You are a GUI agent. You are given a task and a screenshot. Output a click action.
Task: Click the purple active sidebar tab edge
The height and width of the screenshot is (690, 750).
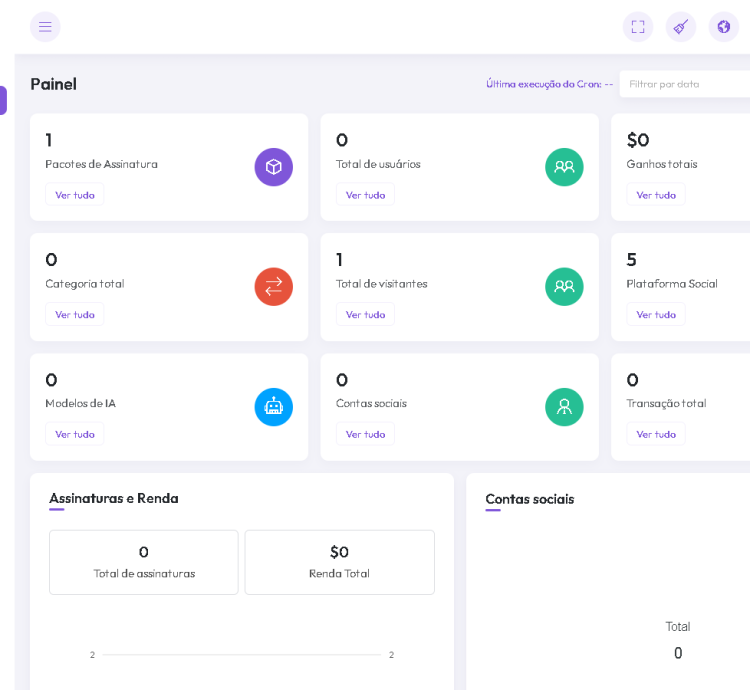3,100
